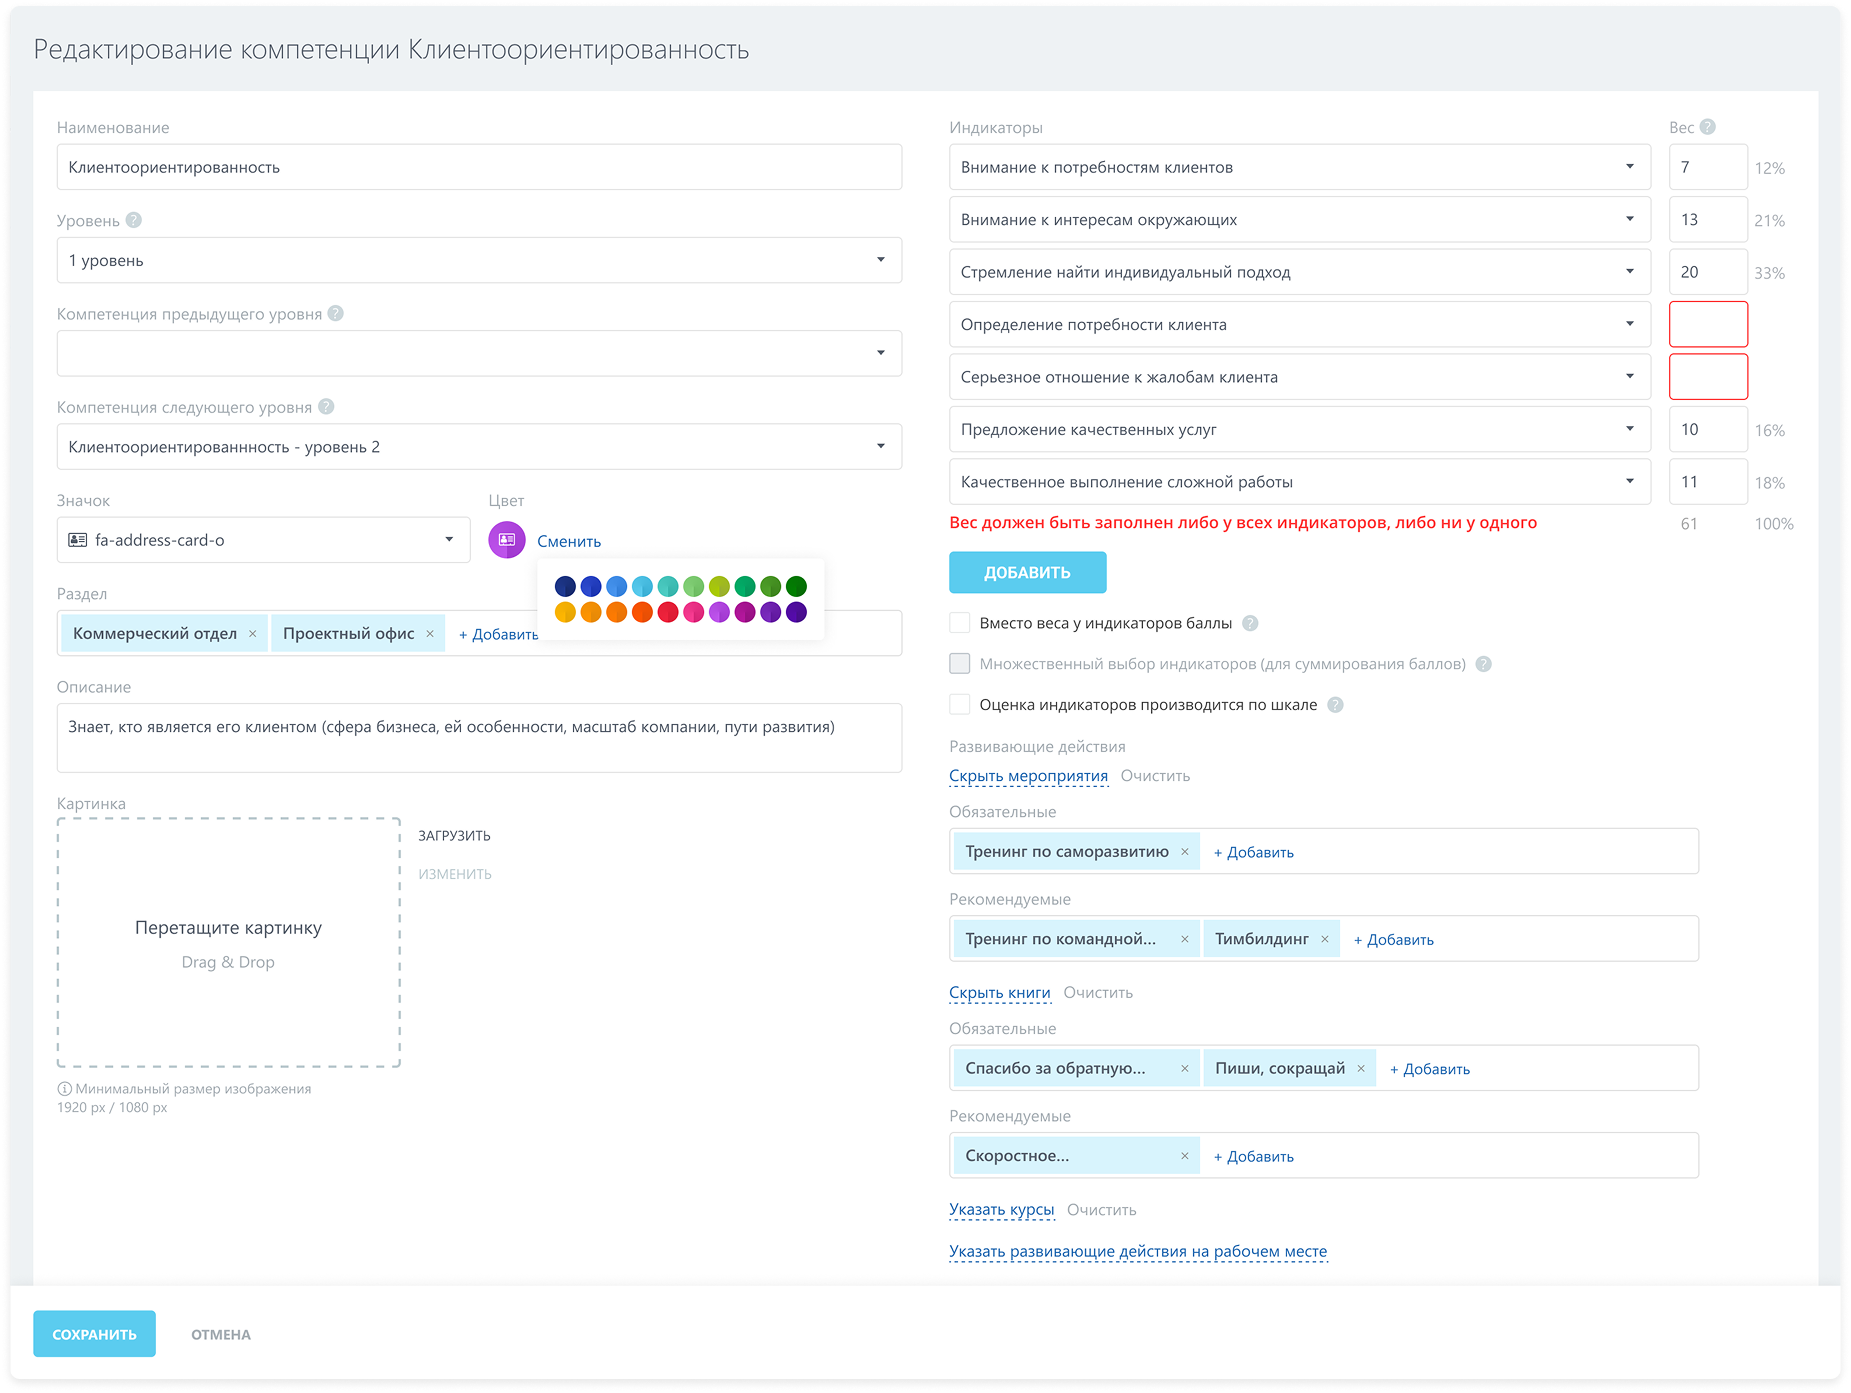Click + Добавить in the Раздел field
The width and height of the screenshot is (1851, 1393).
pyautogui.click(x=498, y=634)
